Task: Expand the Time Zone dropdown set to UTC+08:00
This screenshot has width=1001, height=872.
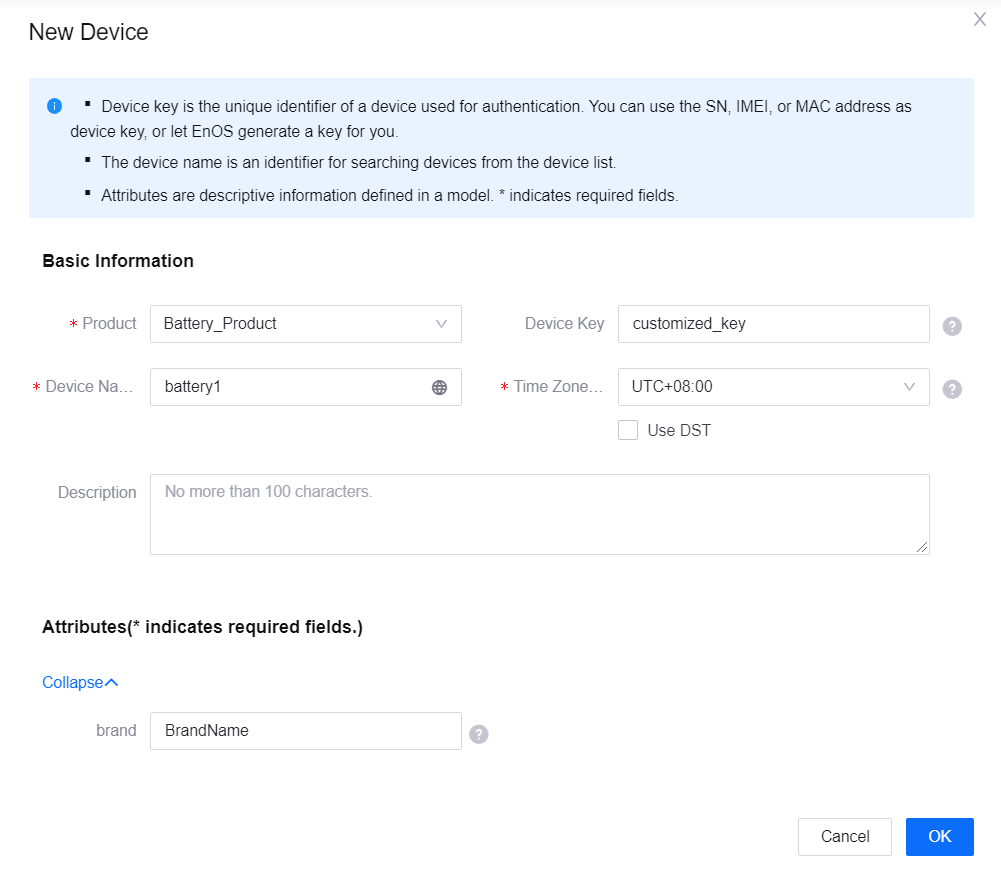Action: (x=773, y=387)
